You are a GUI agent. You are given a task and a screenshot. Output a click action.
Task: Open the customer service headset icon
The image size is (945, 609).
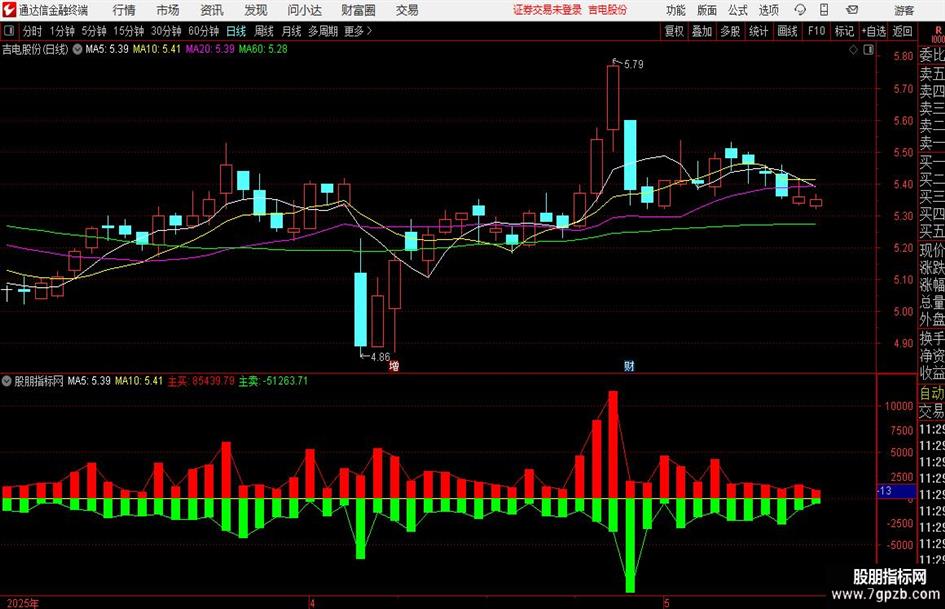tap(800, 10)
